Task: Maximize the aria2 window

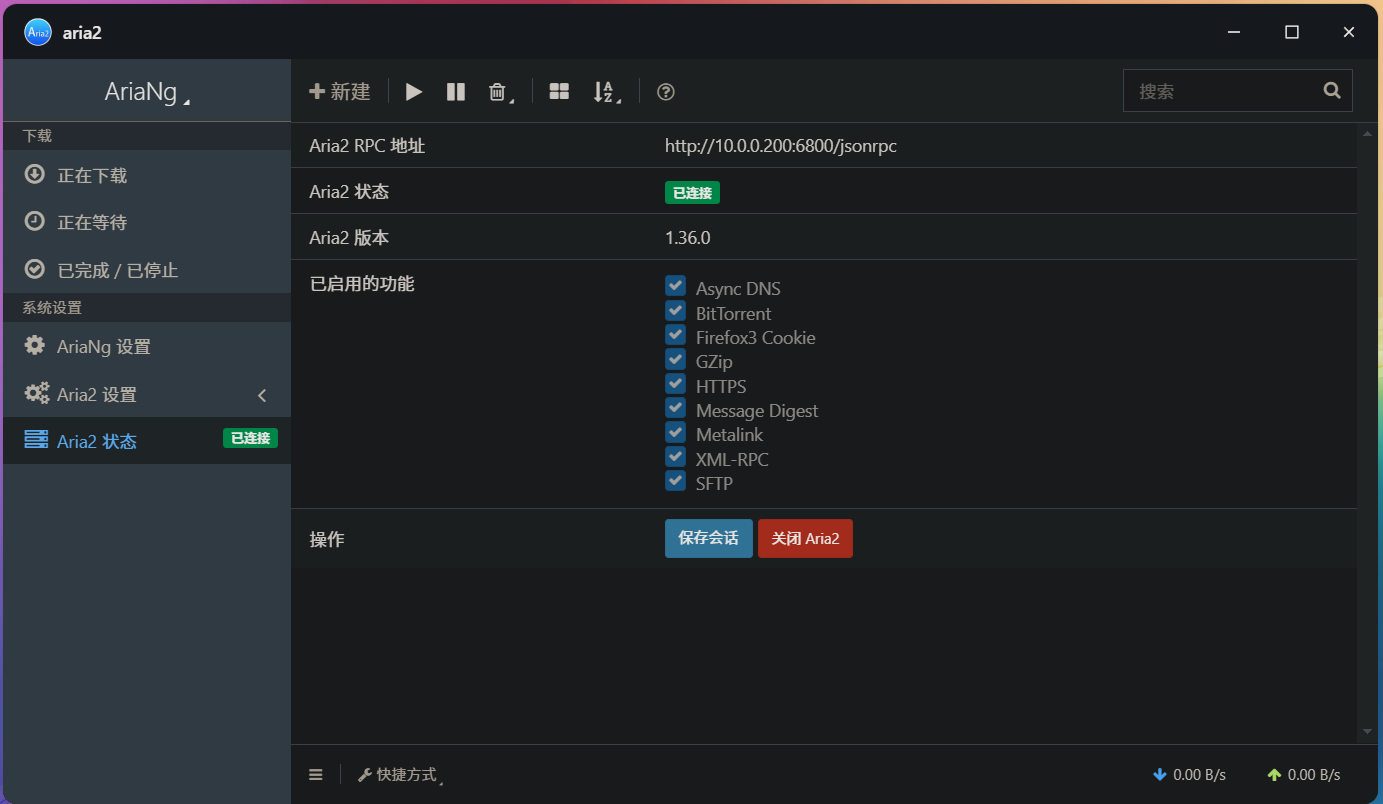Action: tap(1292, 32)
